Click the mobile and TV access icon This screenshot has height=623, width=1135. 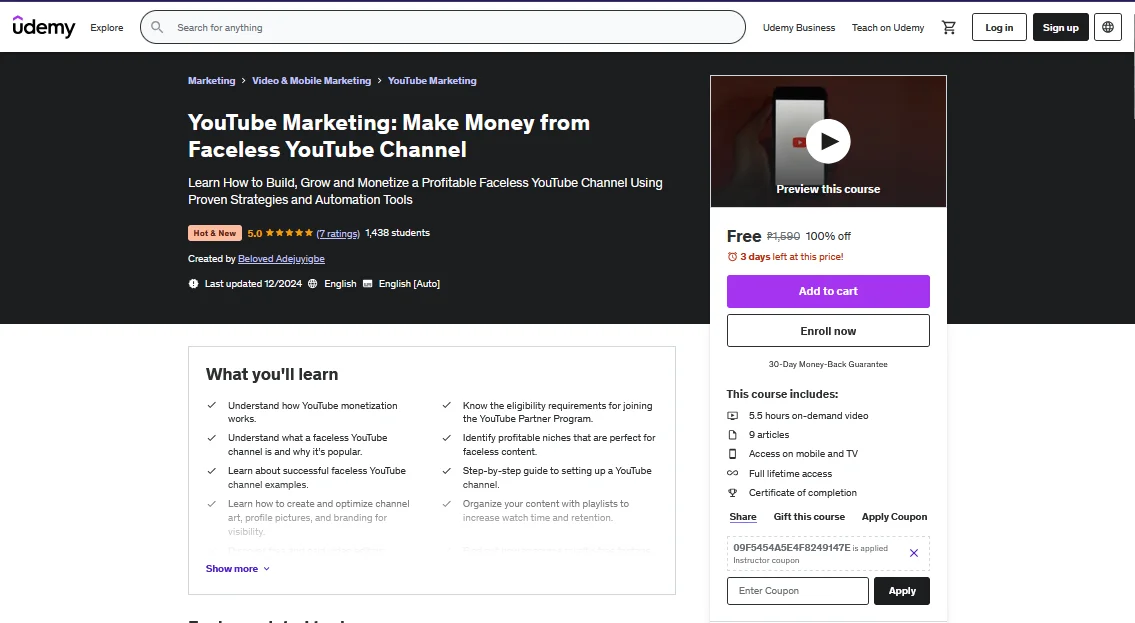pyautogui.click(x=733, y=454)
